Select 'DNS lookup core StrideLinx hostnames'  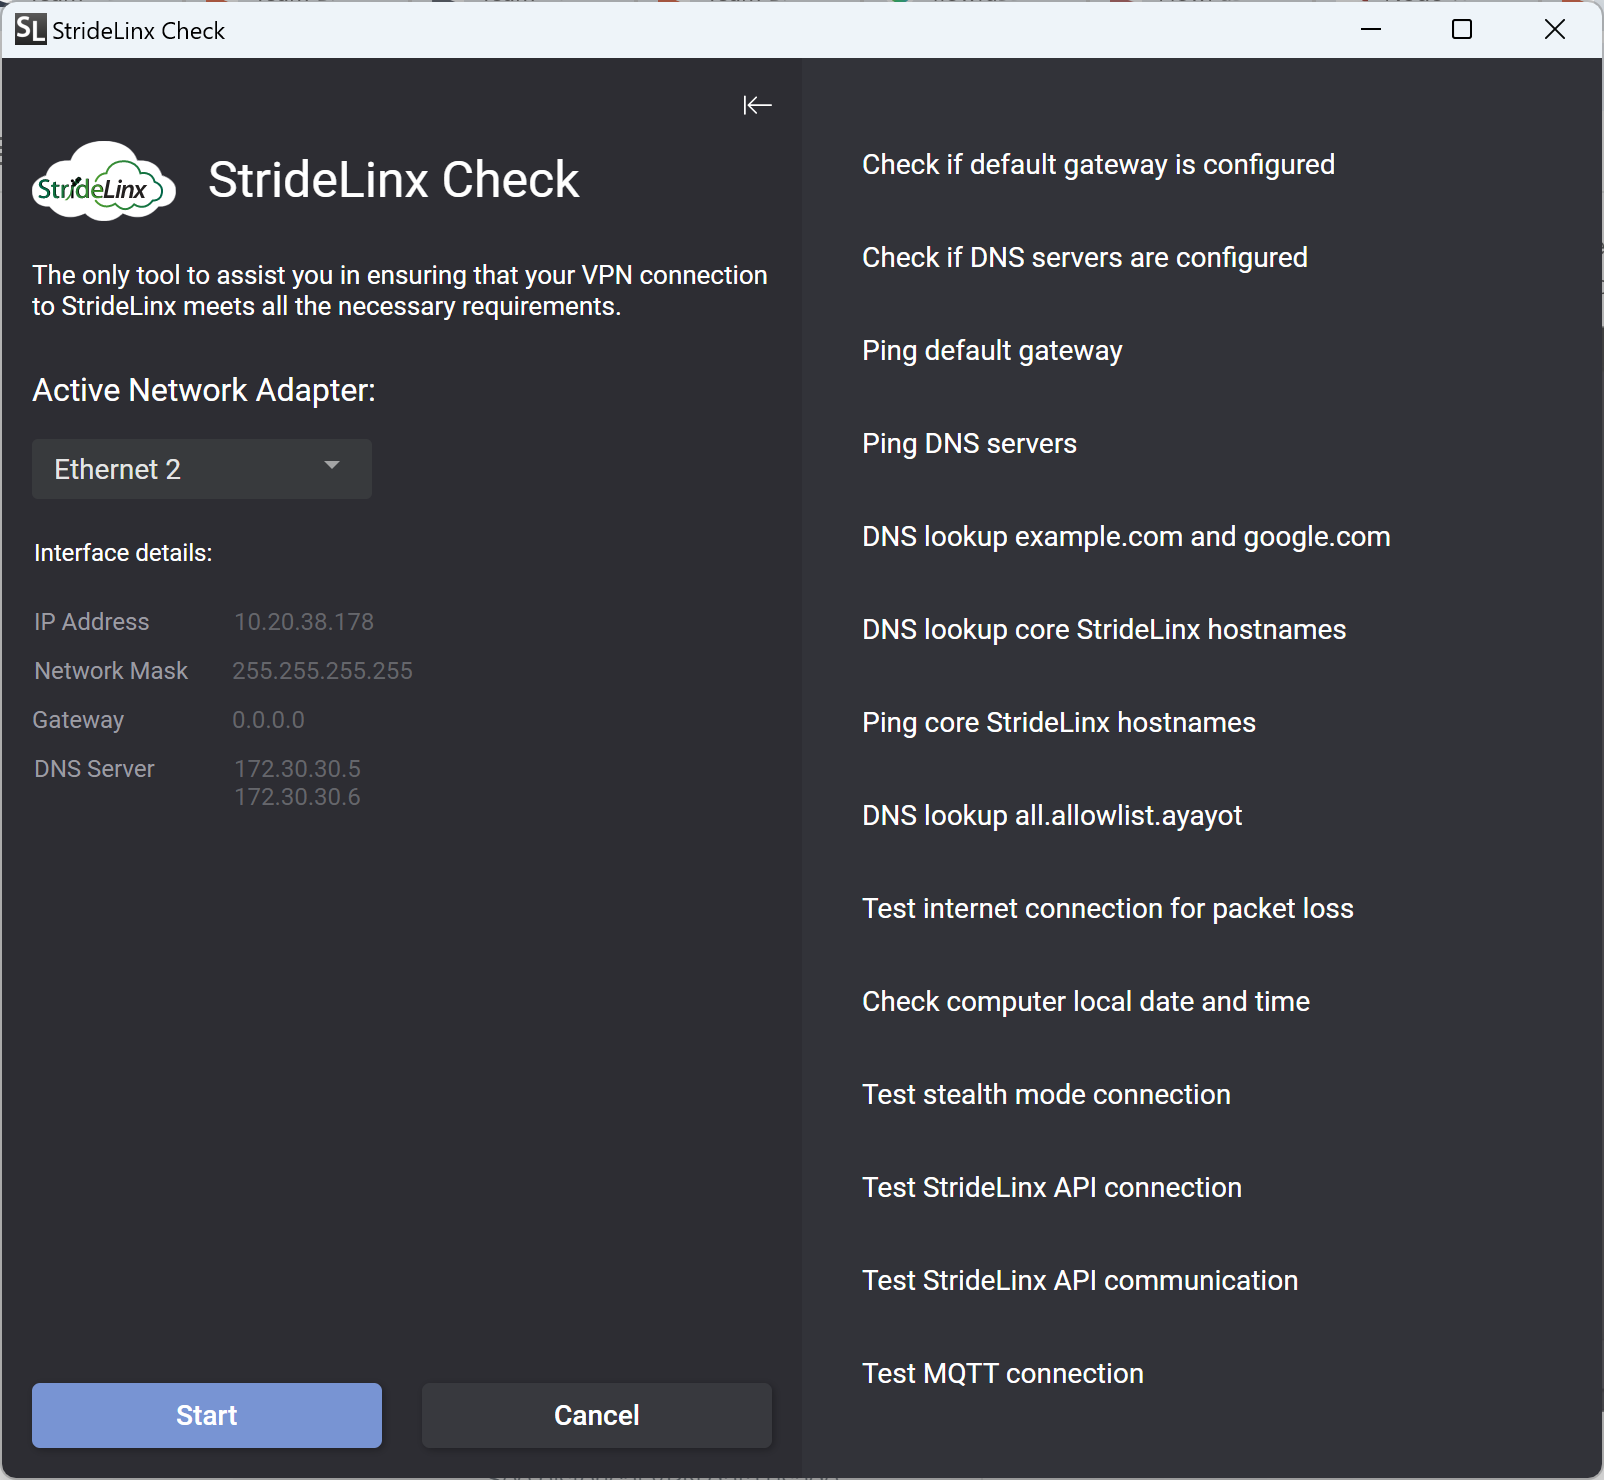tap(1104, 630)
